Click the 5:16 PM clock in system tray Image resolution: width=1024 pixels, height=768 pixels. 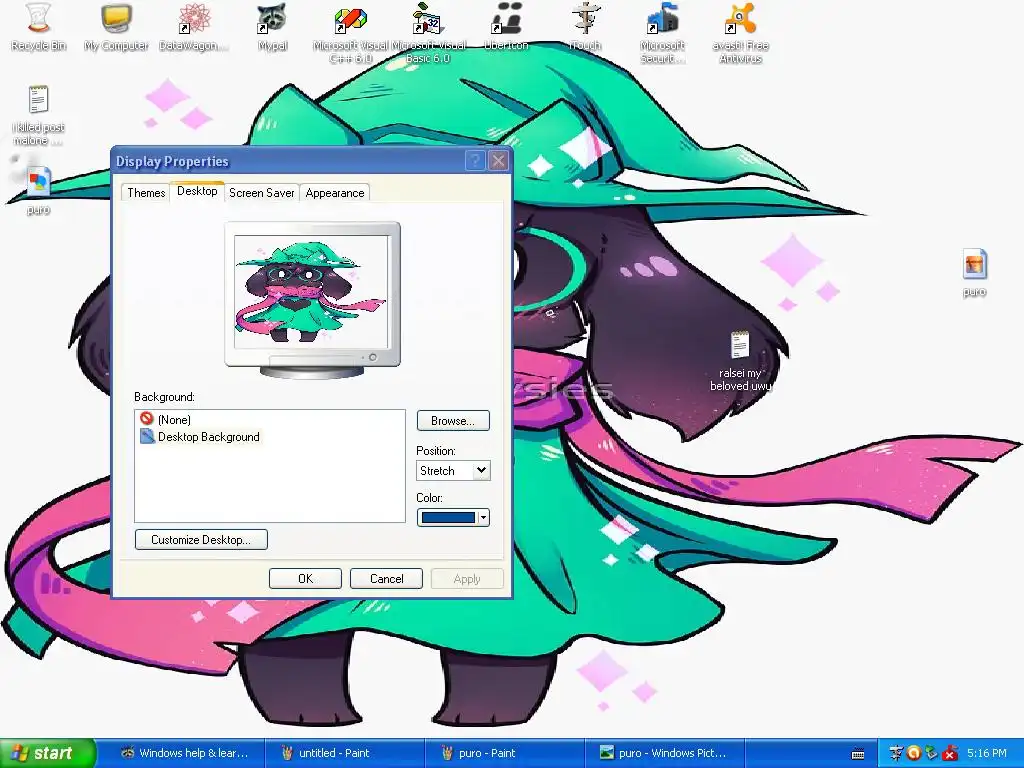pyautogui.click(x=986, y=753)
